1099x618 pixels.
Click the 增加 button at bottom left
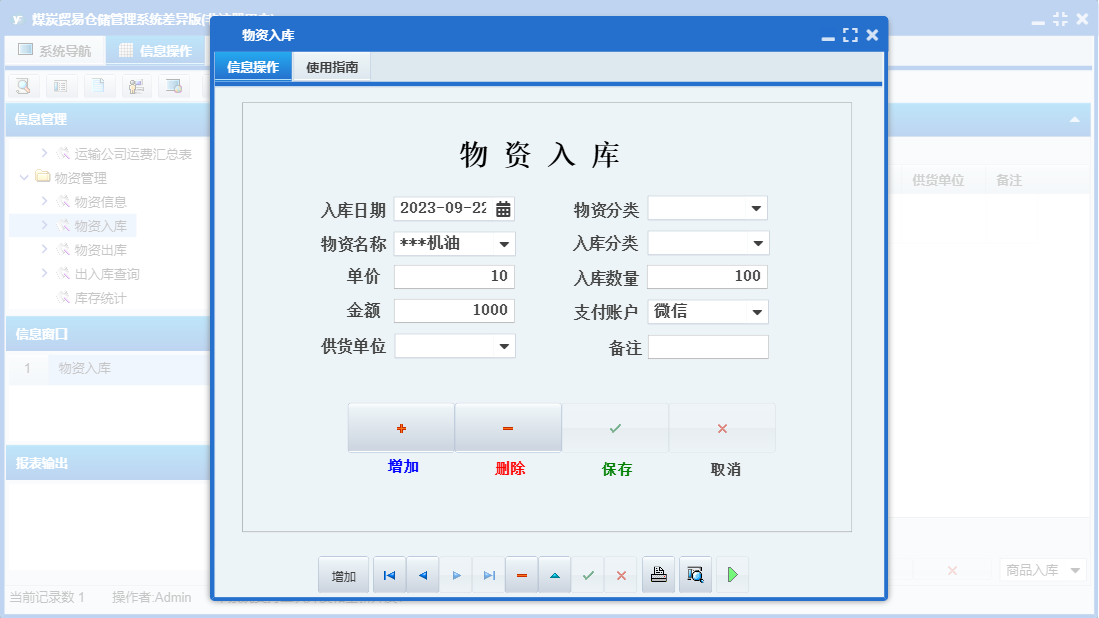tap(343, 574)
